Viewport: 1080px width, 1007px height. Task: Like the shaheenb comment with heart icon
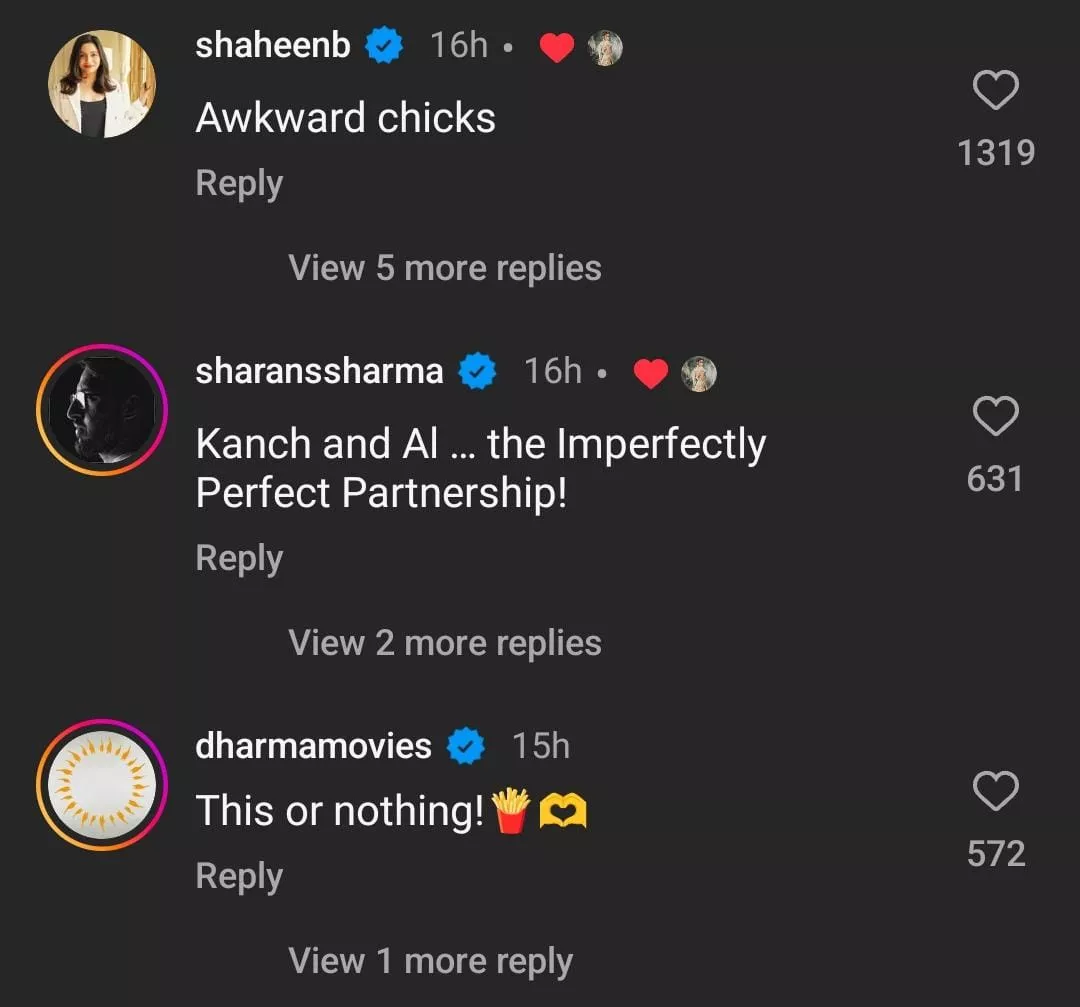point(995,92)
